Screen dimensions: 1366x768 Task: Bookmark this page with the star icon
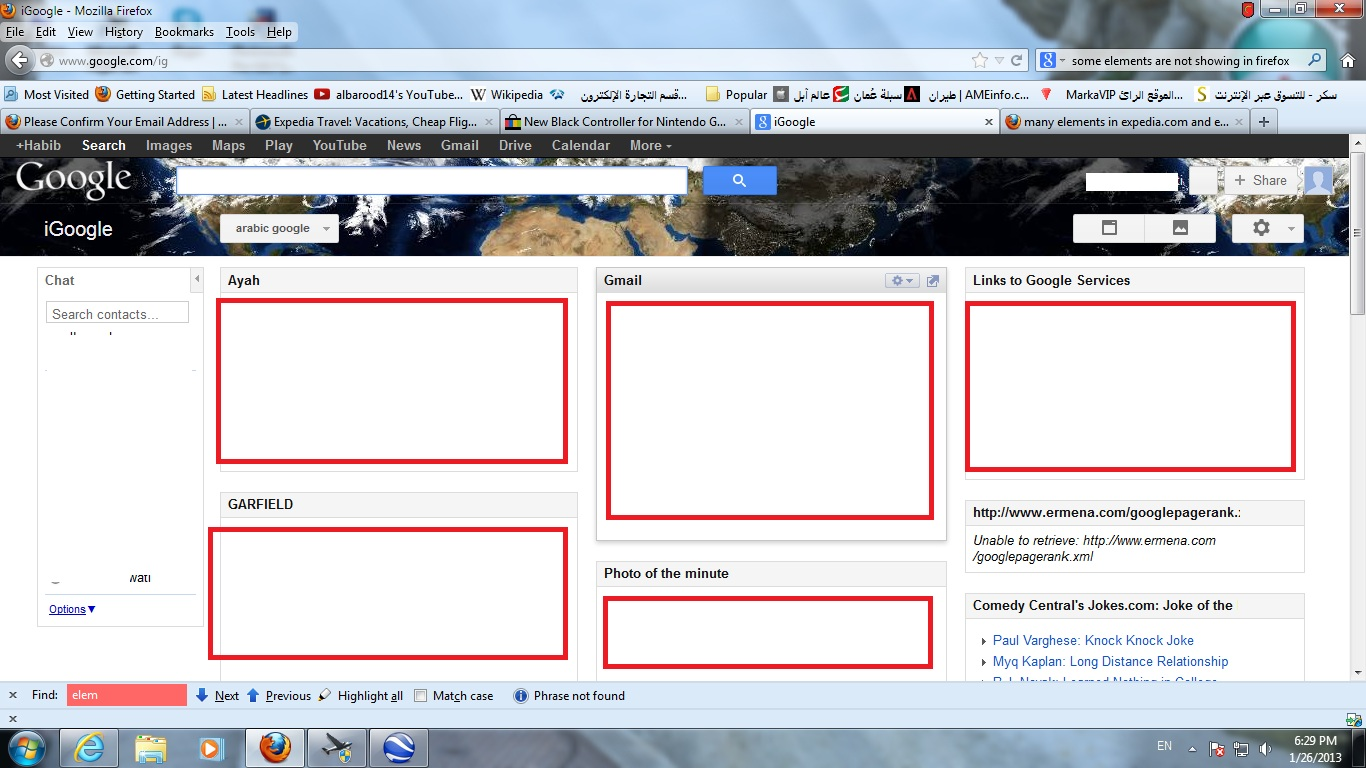pos(980,60)
